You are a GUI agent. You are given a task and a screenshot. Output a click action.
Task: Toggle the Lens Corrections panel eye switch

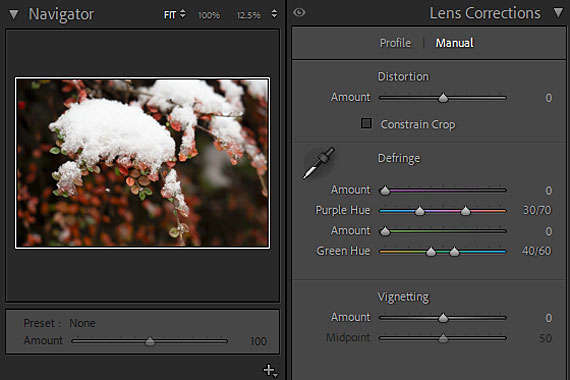pyautogui.click(x=299, y=13)
